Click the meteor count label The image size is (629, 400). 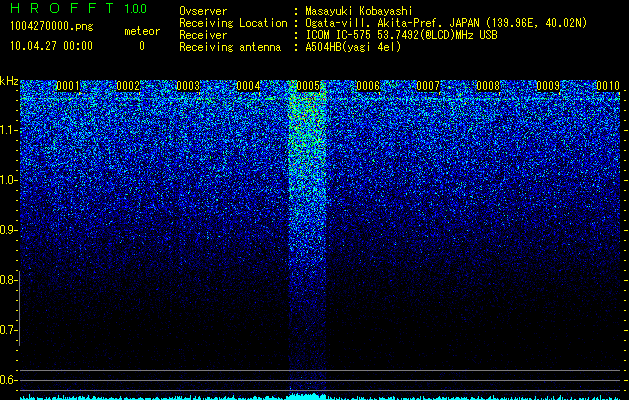point(142,31)
